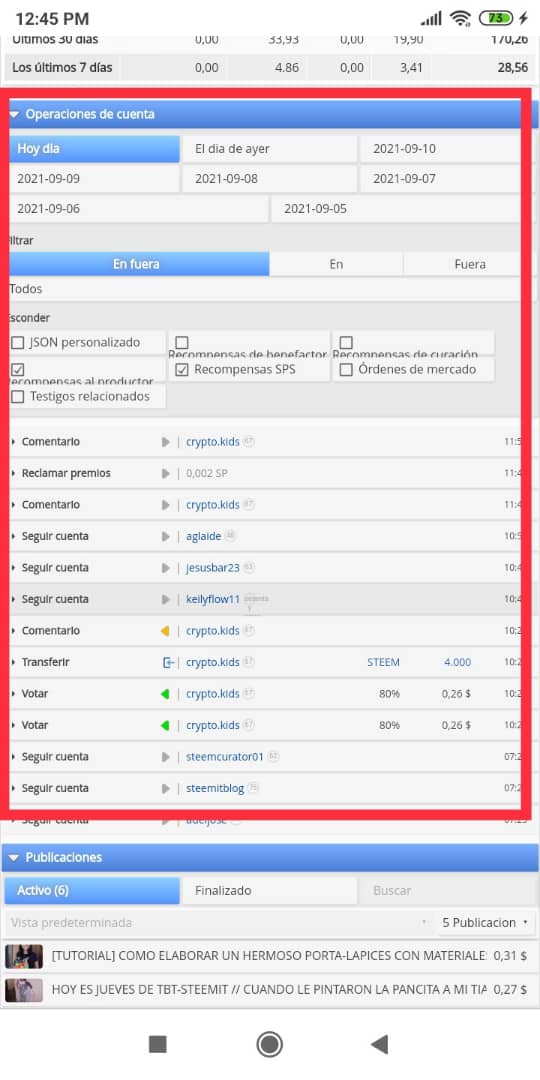This screenshot has height=1080, width=540.
Task: Click the gray arrow on the Reclamar premios row
Action: [x=165, y=474]
